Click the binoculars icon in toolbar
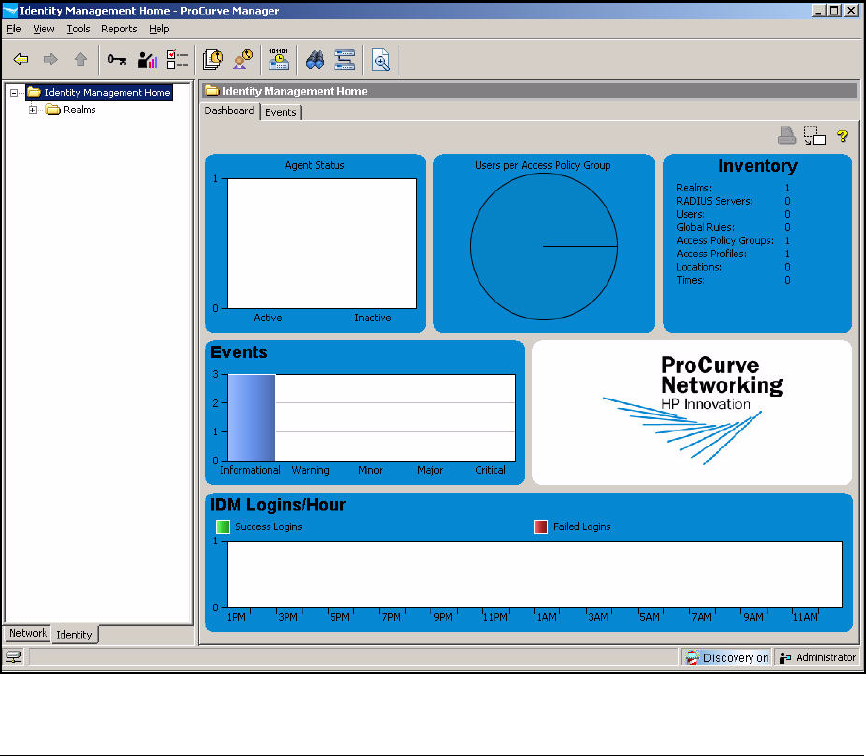 click(315, 59)
